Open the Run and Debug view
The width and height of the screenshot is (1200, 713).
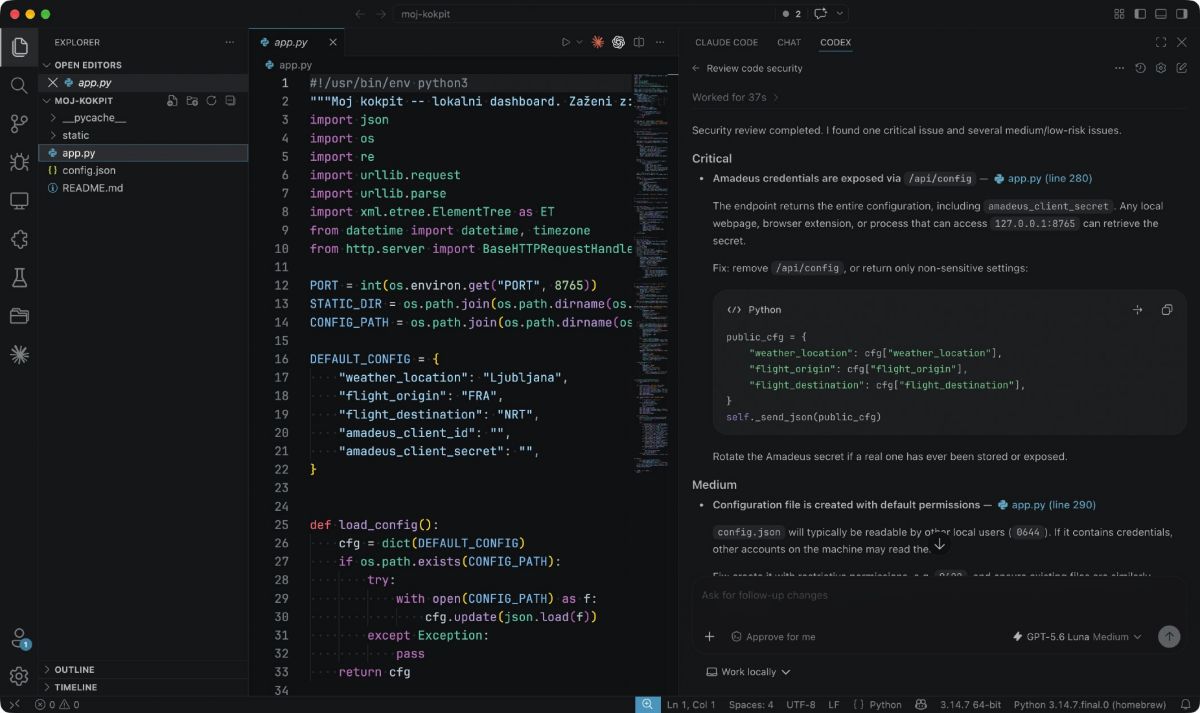coord(19,162)
